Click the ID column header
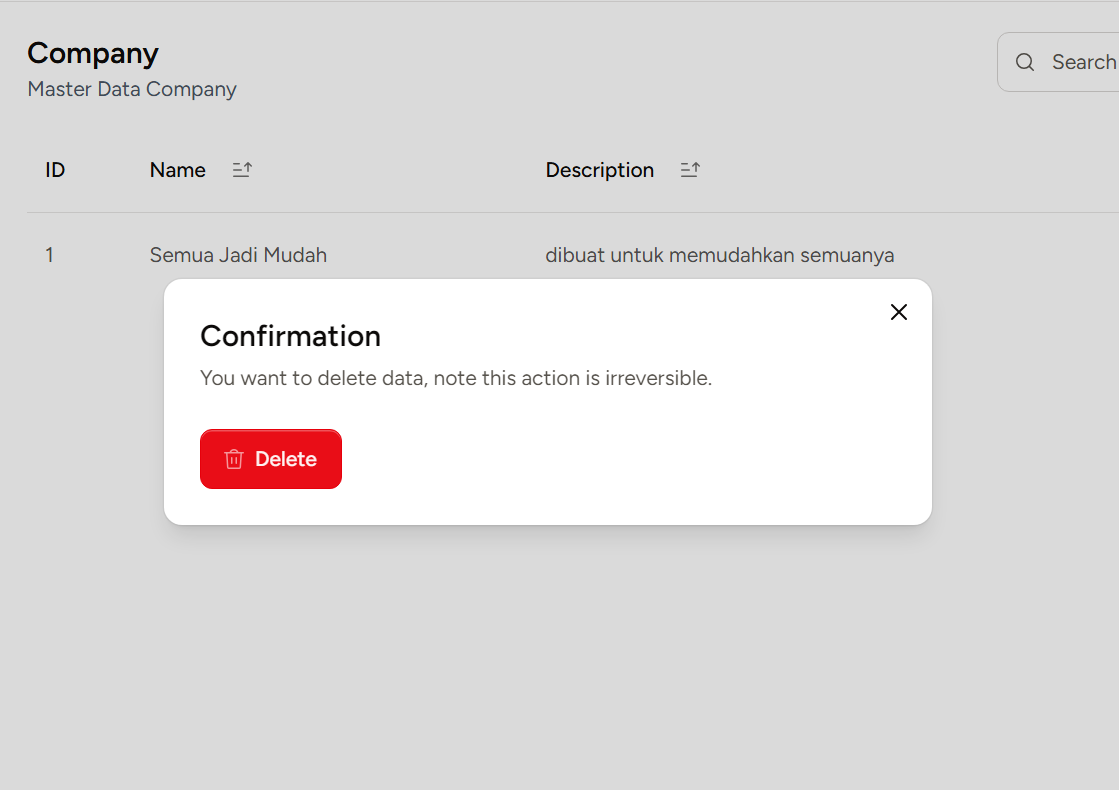Screen dimensions: 1119x790 pos(55,170)
